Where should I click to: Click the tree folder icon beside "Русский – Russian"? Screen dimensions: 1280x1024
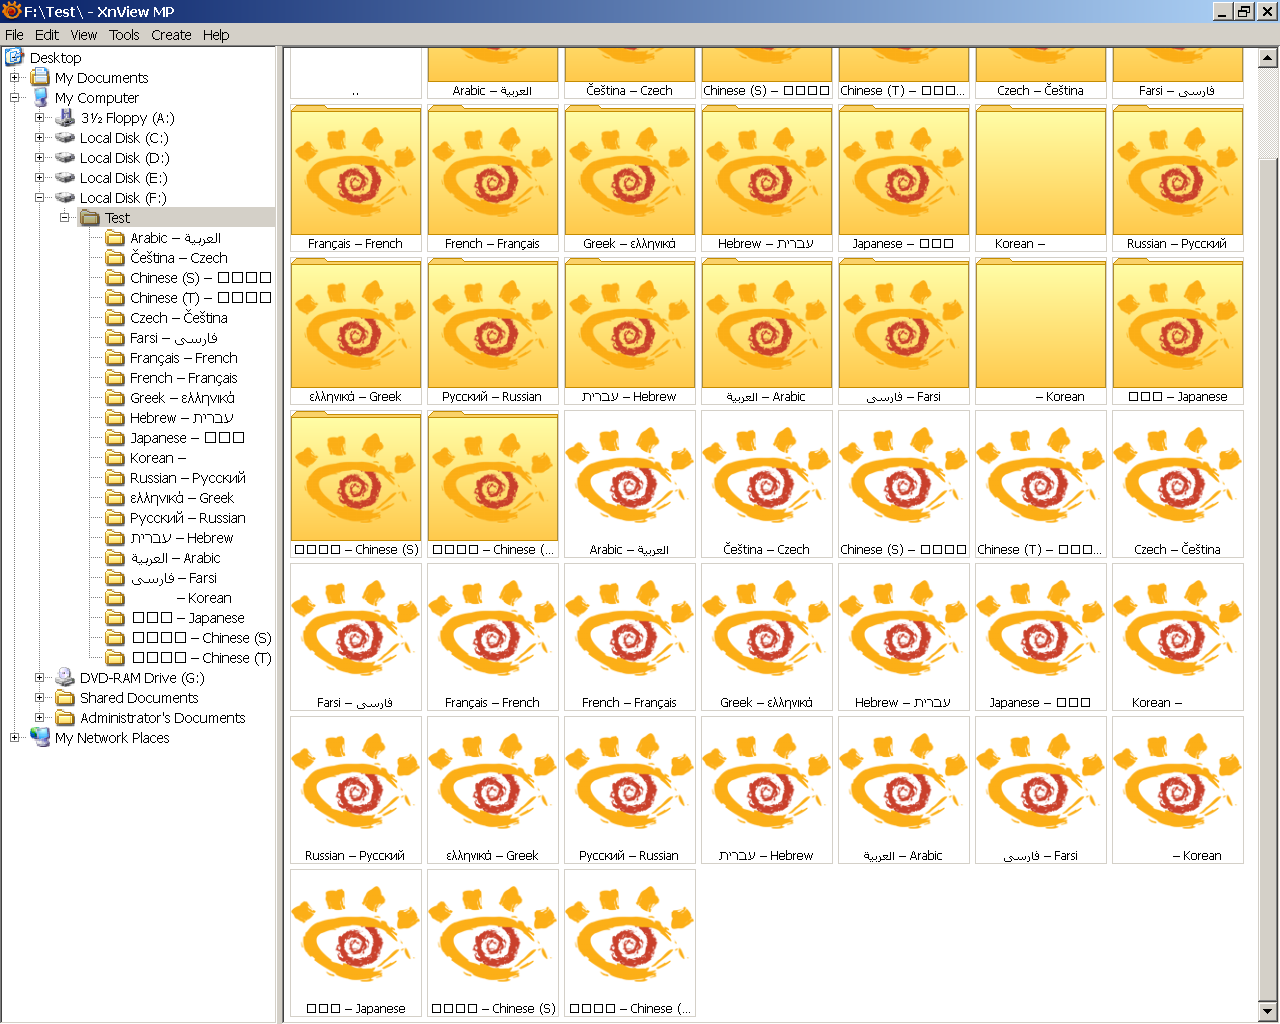(115, 517)
